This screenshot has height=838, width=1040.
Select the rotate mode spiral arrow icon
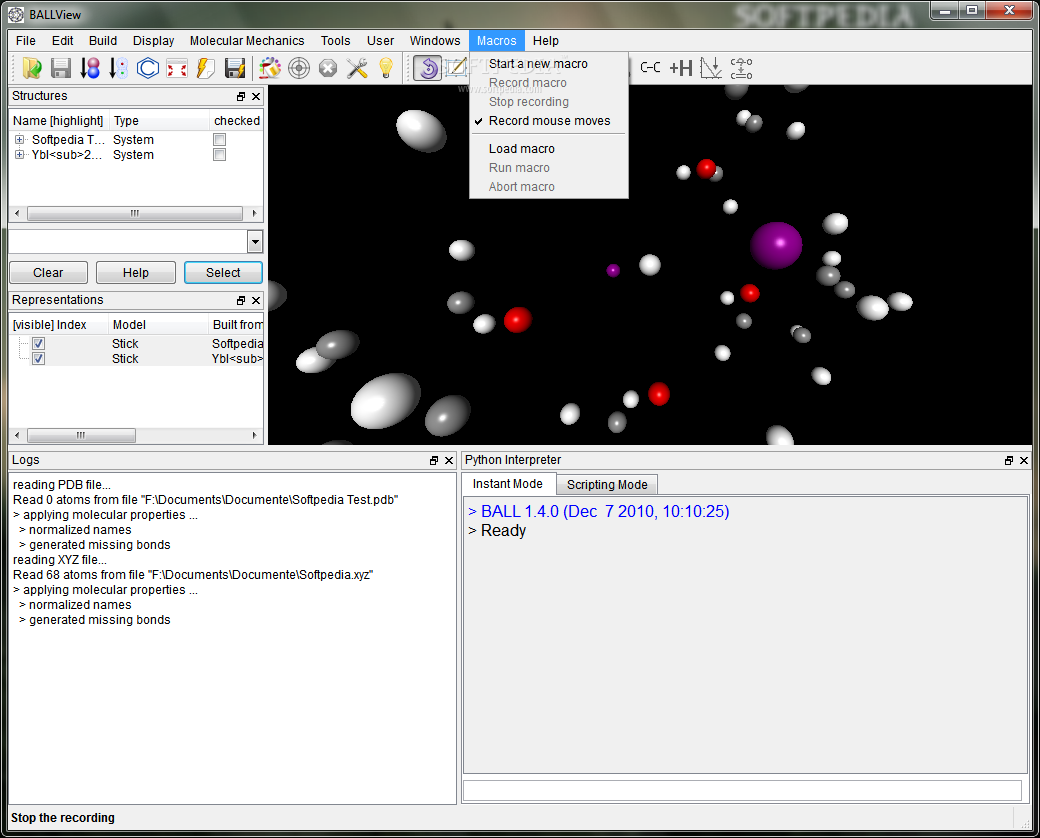click(x=427, y=68)
